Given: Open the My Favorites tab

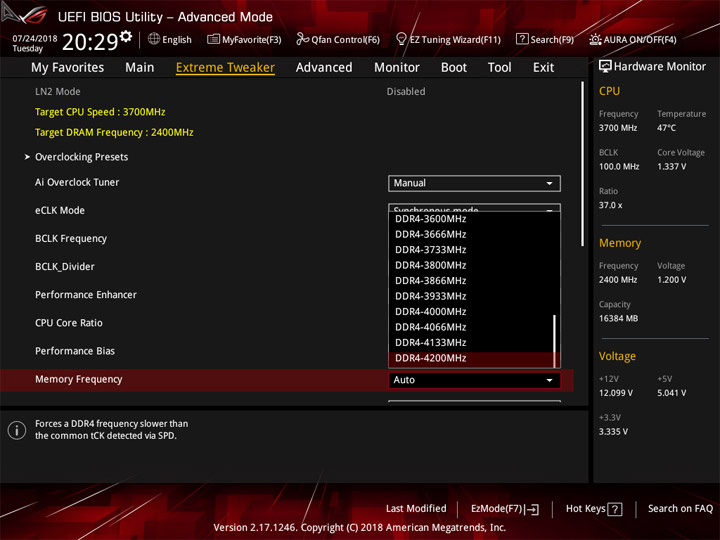Looking at the screenshot, I should pos(68,68).
